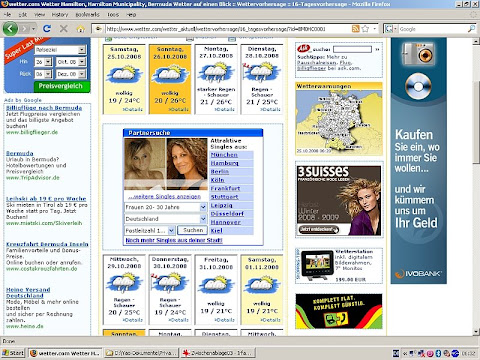Viewport: 480px width, 360px height.
Task: Open the Edit menu
Action: pos(23,15)
